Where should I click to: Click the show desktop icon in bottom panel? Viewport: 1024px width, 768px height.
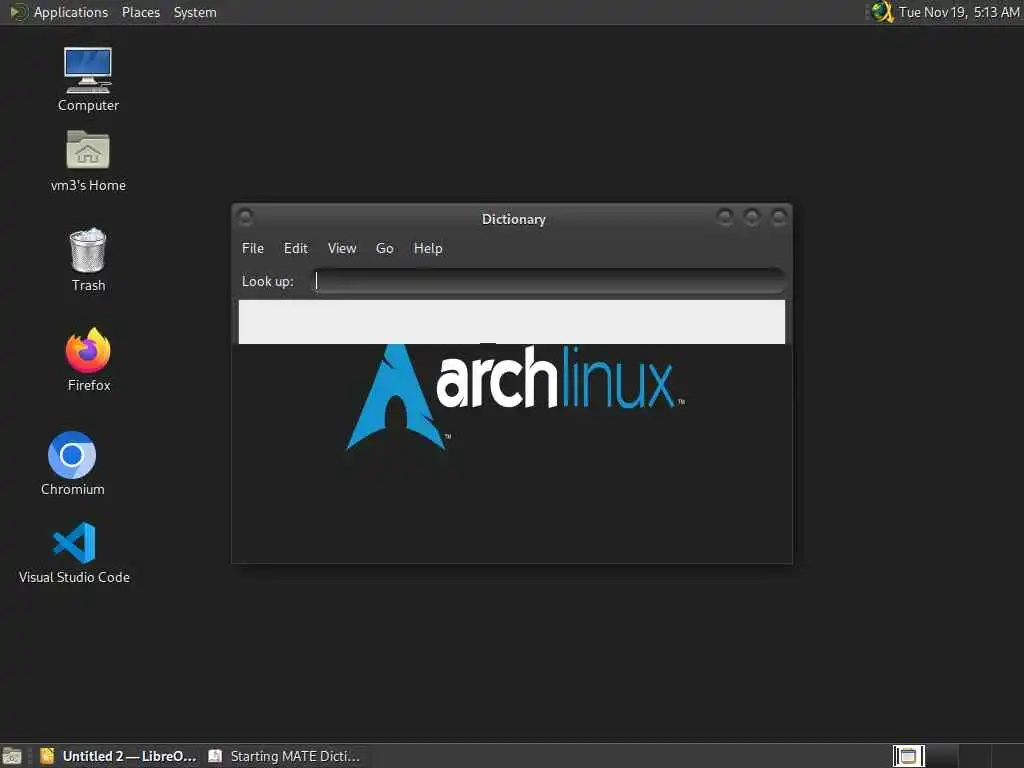12,756
